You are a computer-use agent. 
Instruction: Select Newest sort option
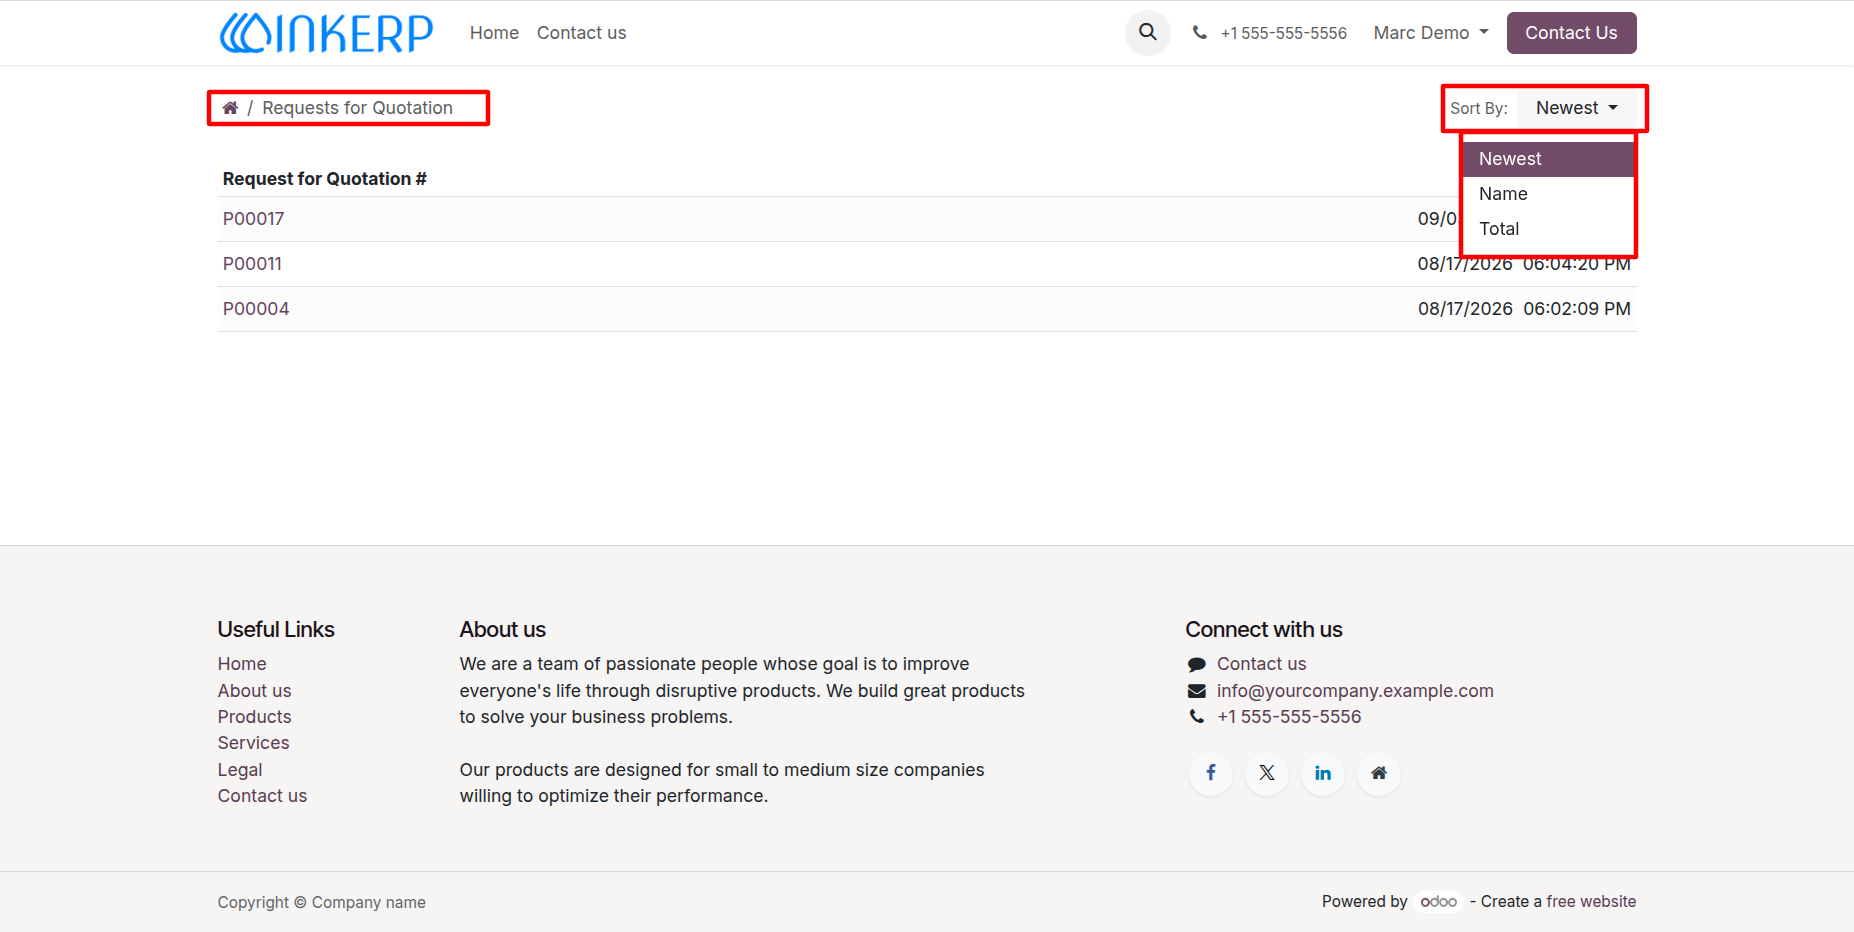(x=1548, y=159)
